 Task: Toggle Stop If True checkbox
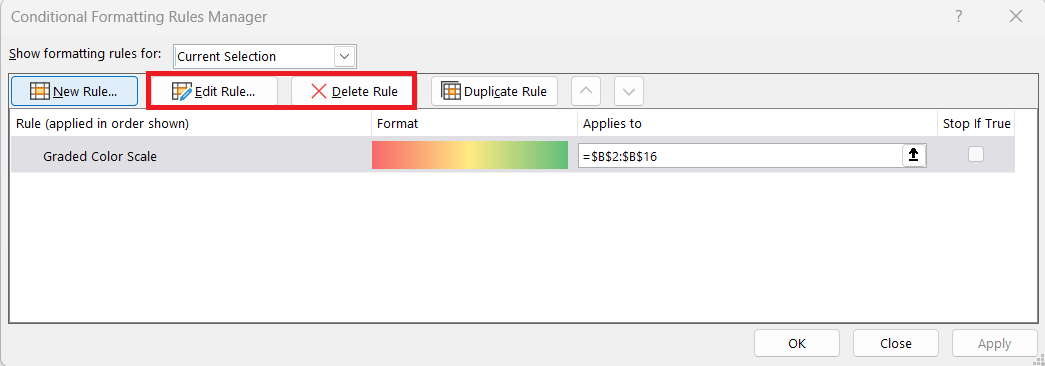point(976,155)
